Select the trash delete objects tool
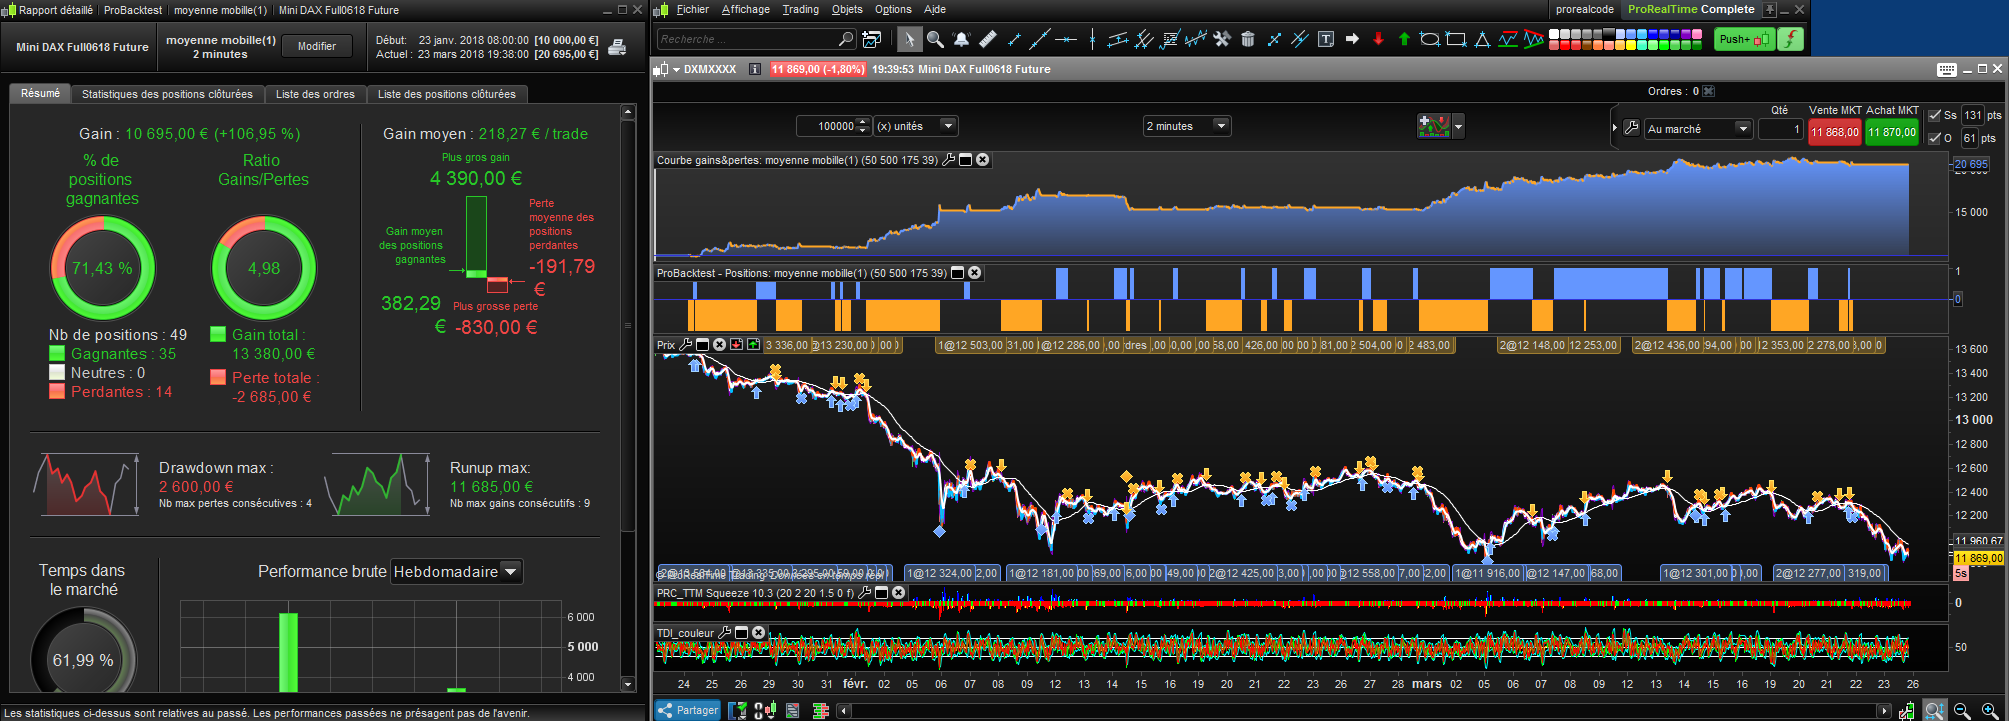The height and width of the screenshot is (721, 2009). (x=1248, y=39)
